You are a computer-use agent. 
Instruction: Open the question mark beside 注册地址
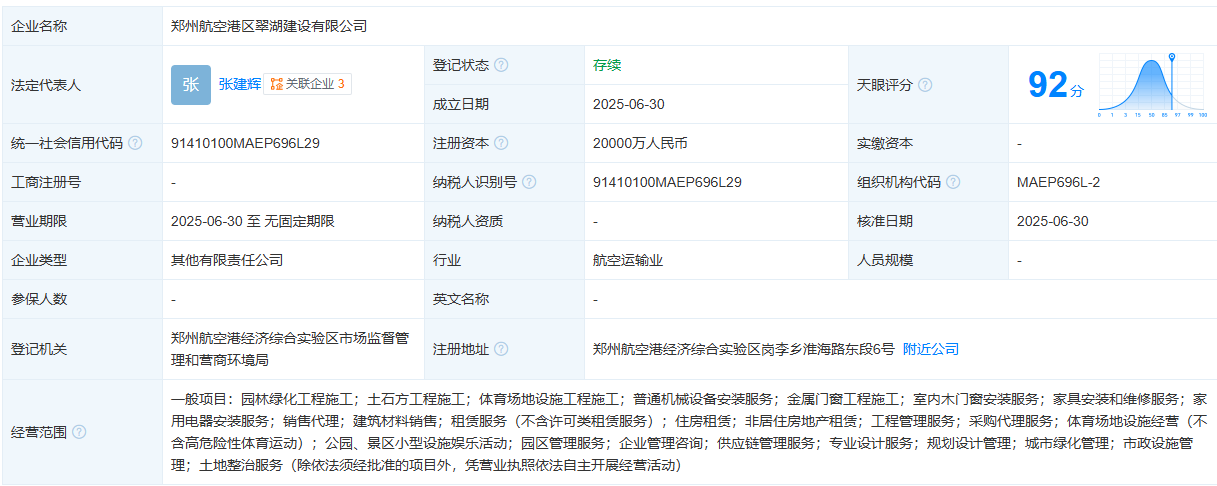click(501, 349)
